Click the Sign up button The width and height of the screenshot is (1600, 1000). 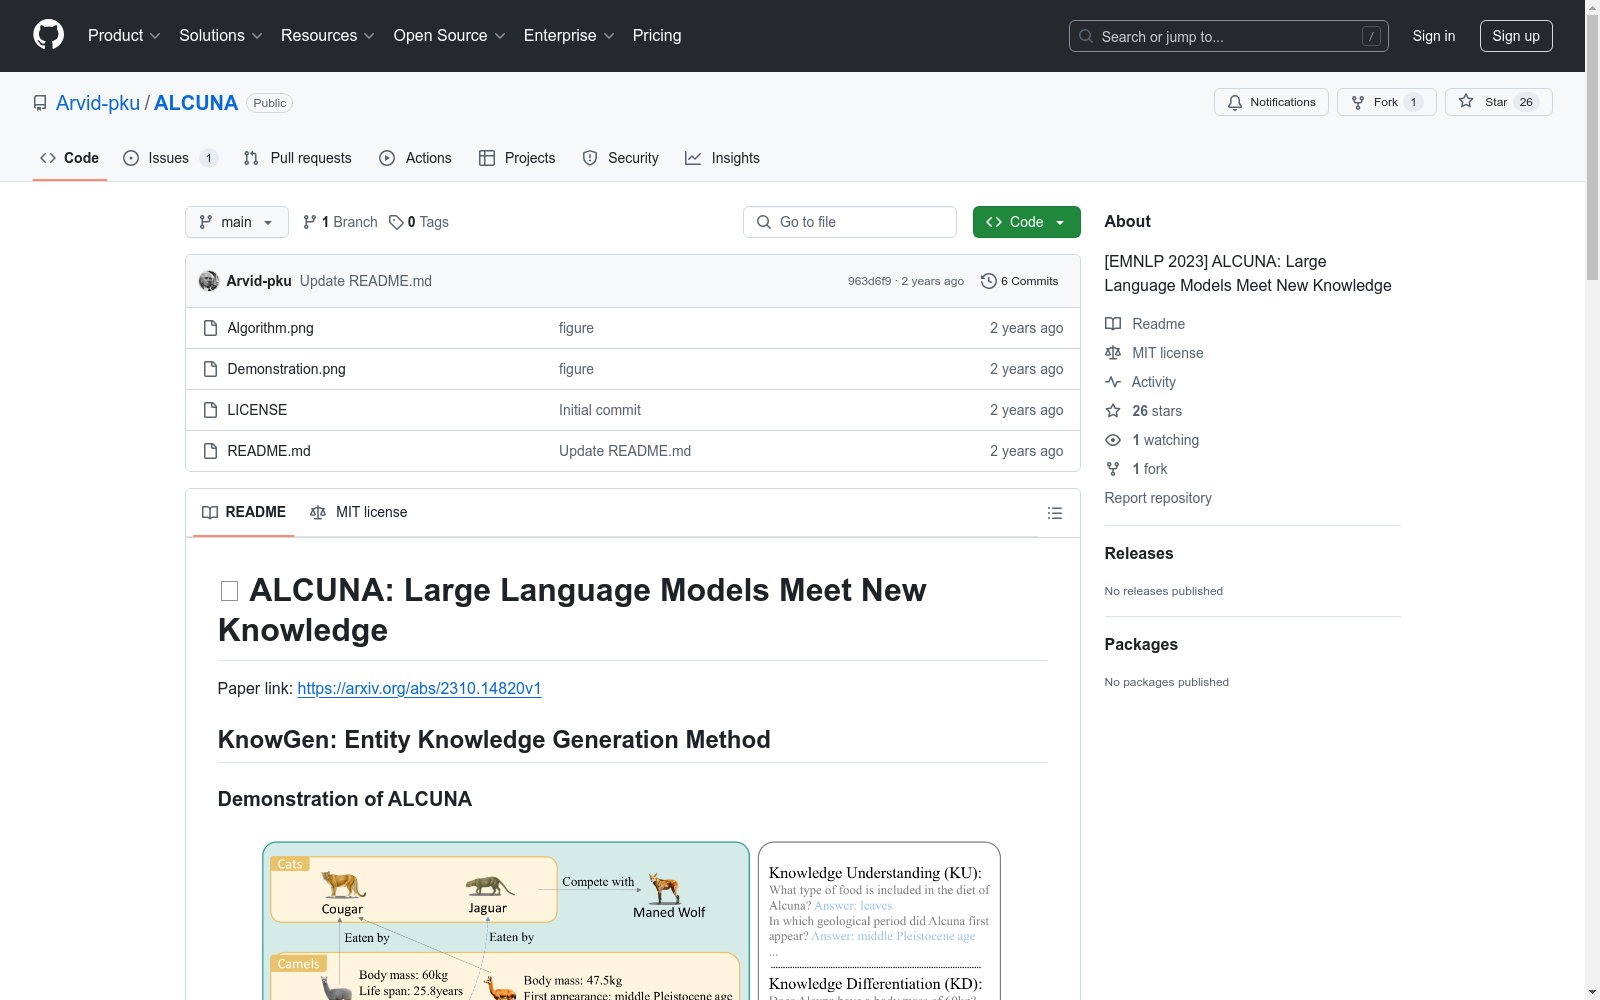[1516, 36]
